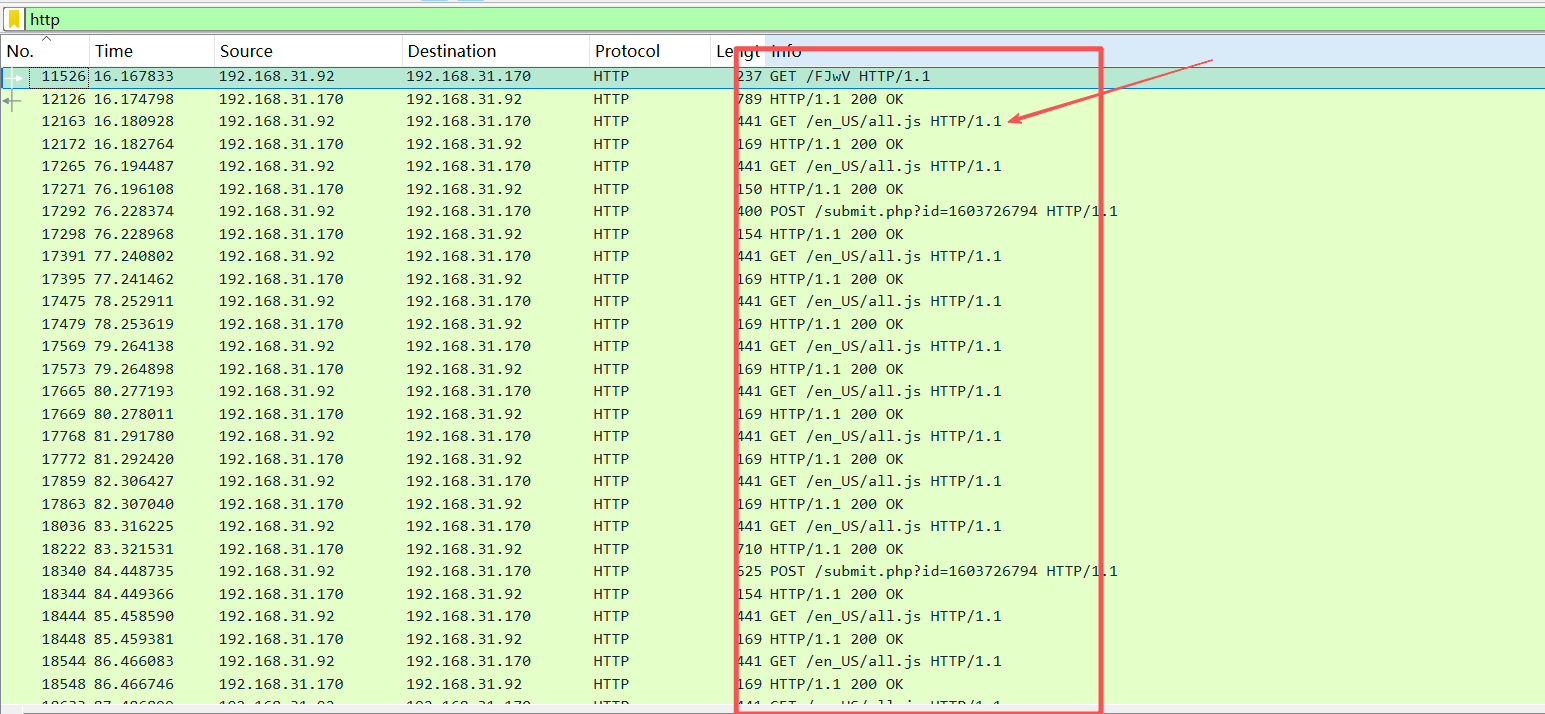The height and width of the screenshot is (714, 1545).
Task: Select POST /submit.php info in packet 17292
Action: coord(944,211)
